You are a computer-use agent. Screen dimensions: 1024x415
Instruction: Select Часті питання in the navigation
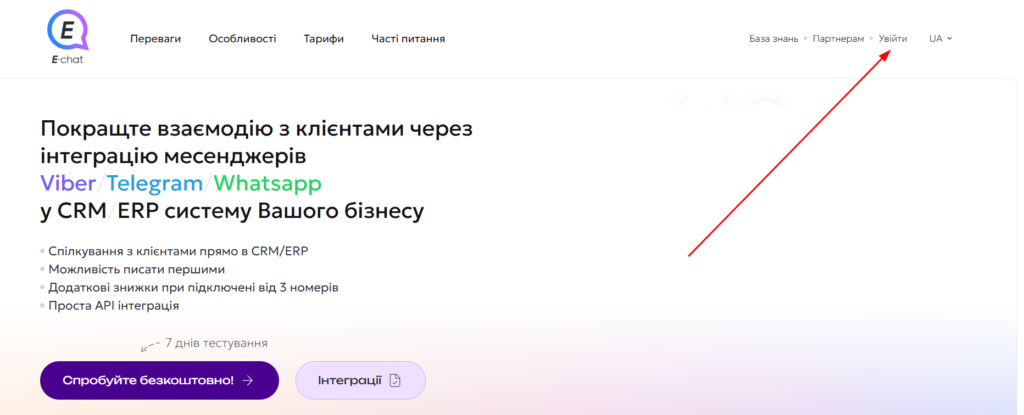pos(408,39)
